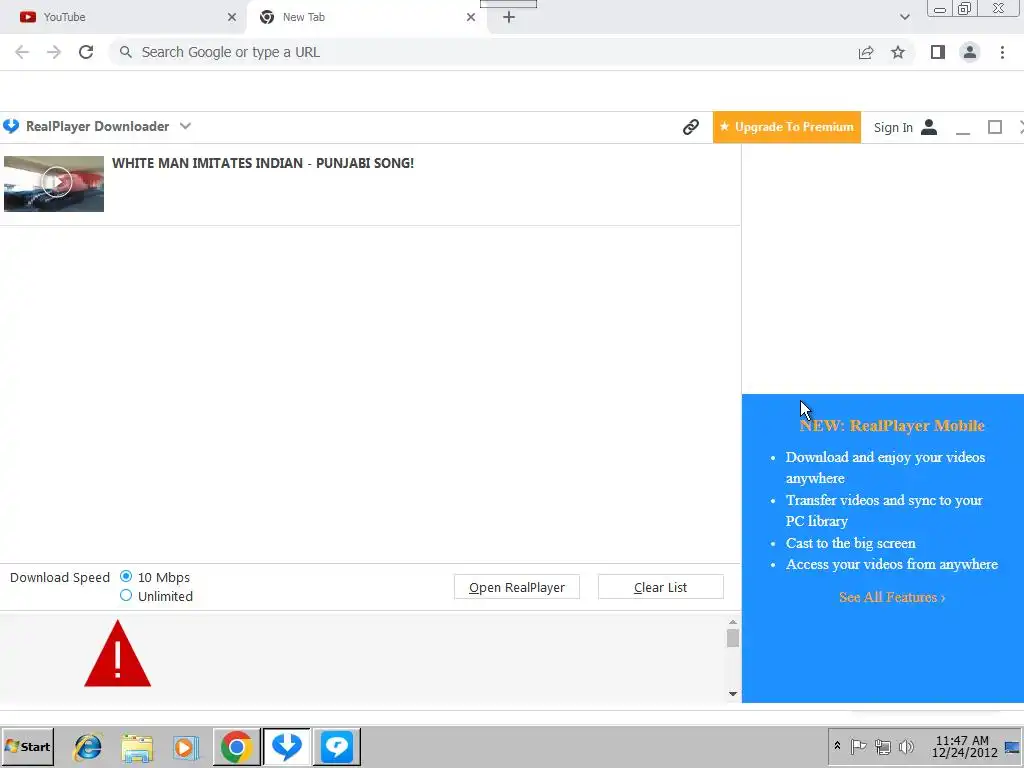Screen dimensions: 1024x768
Task: Toggle the Chrome side panel icon
Action: tap(938, 52)
